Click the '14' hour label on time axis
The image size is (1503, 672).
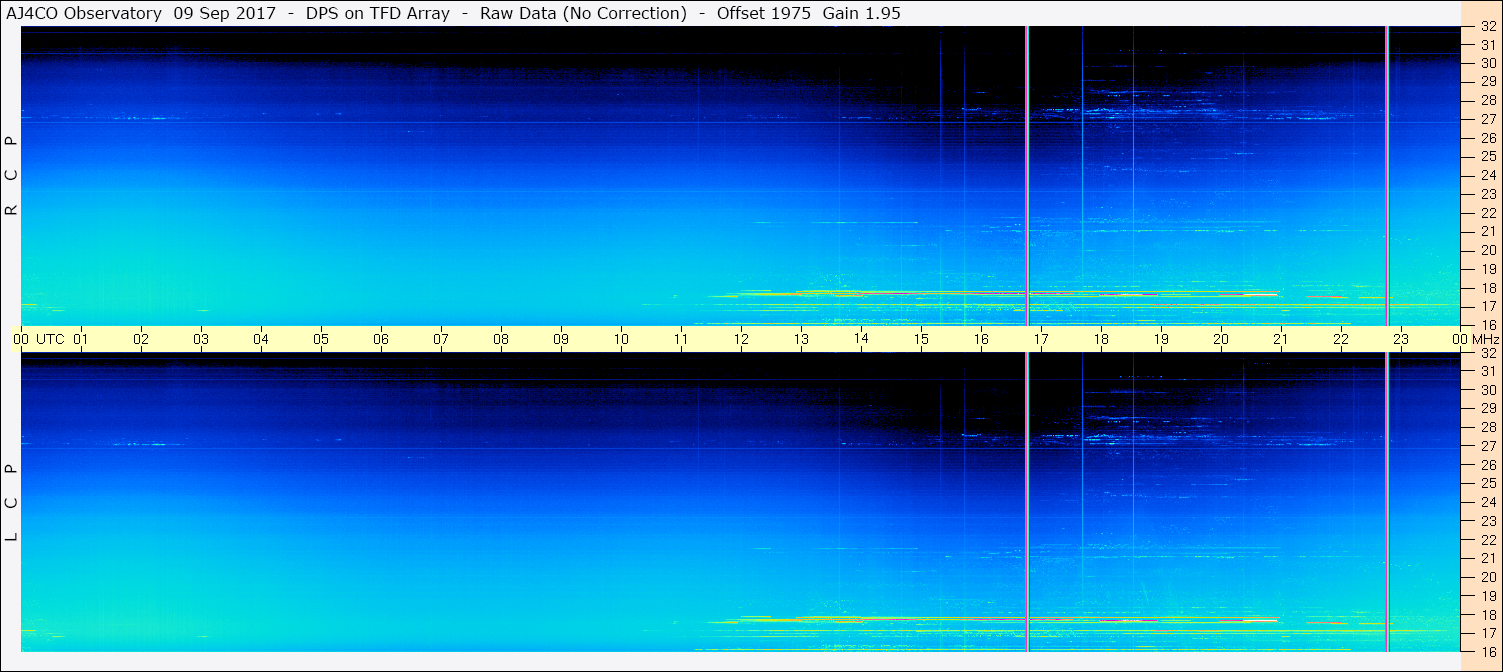click(x=861, y=338)
